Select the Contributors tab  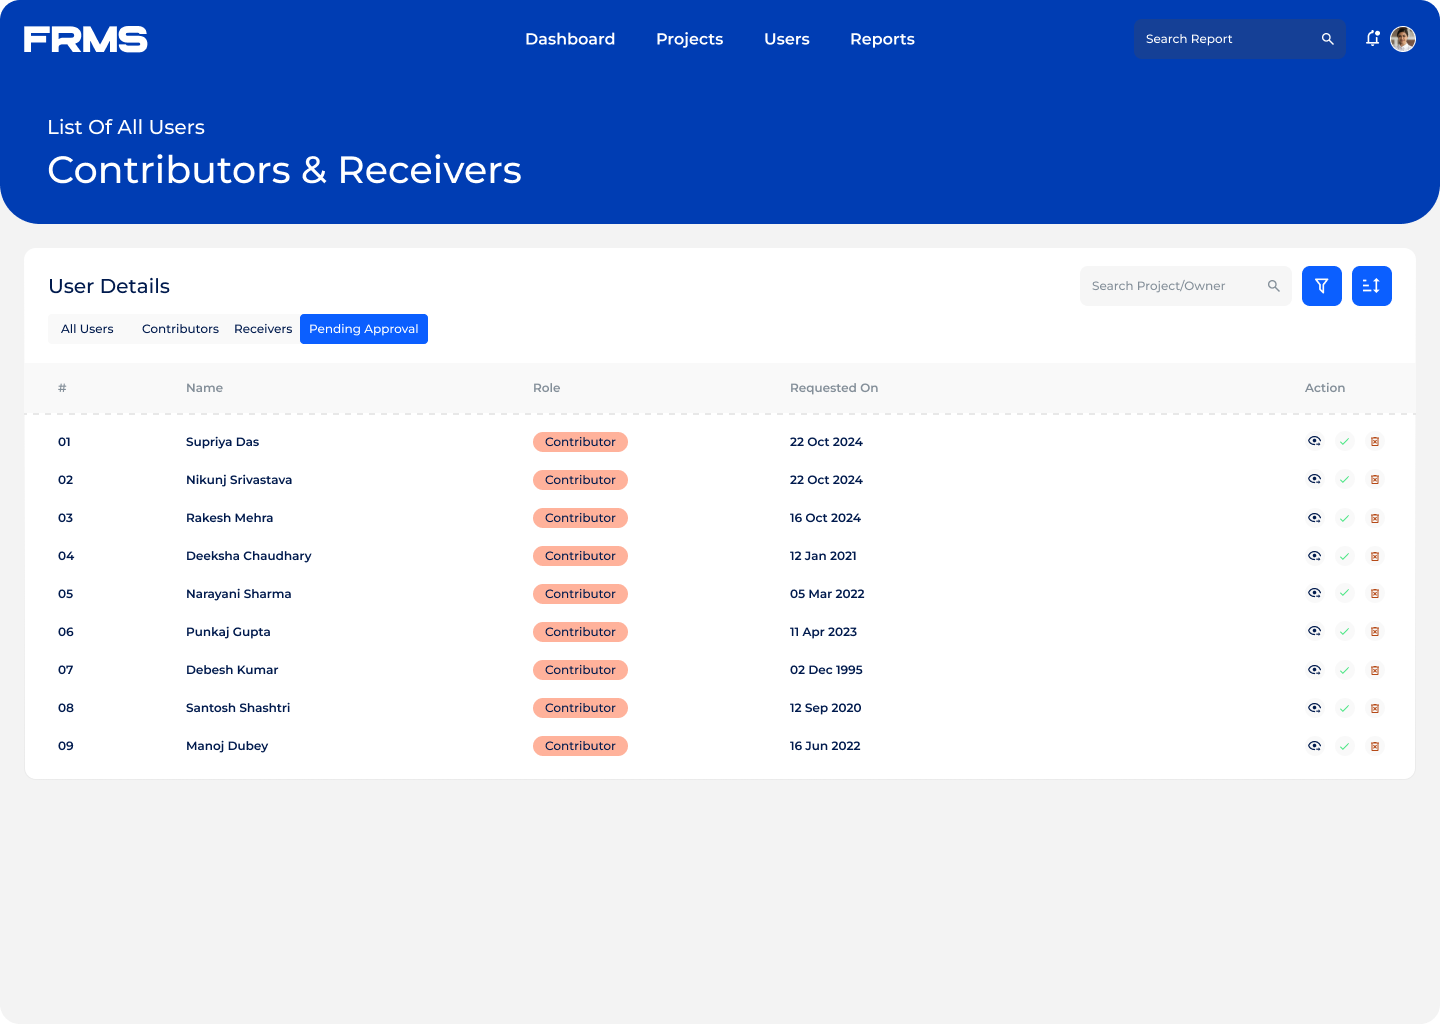click(180, 329)
